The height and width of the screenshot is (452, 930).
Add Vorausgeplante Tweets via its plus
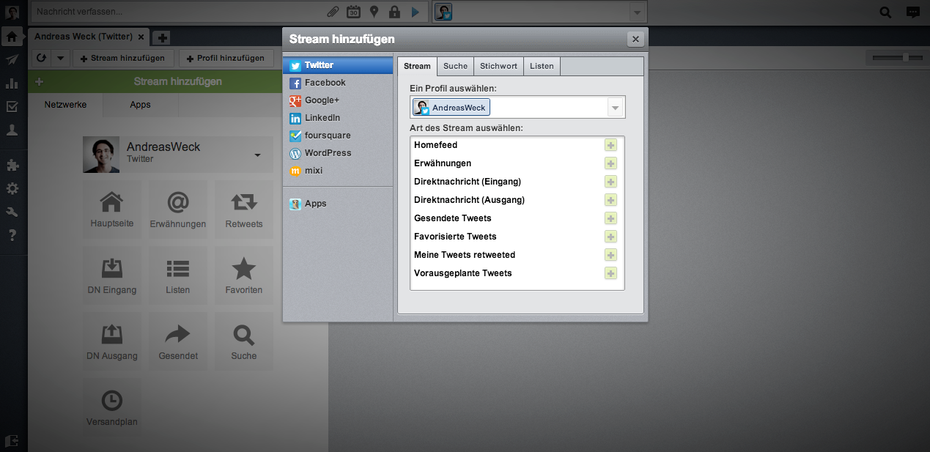click(610, 273)
